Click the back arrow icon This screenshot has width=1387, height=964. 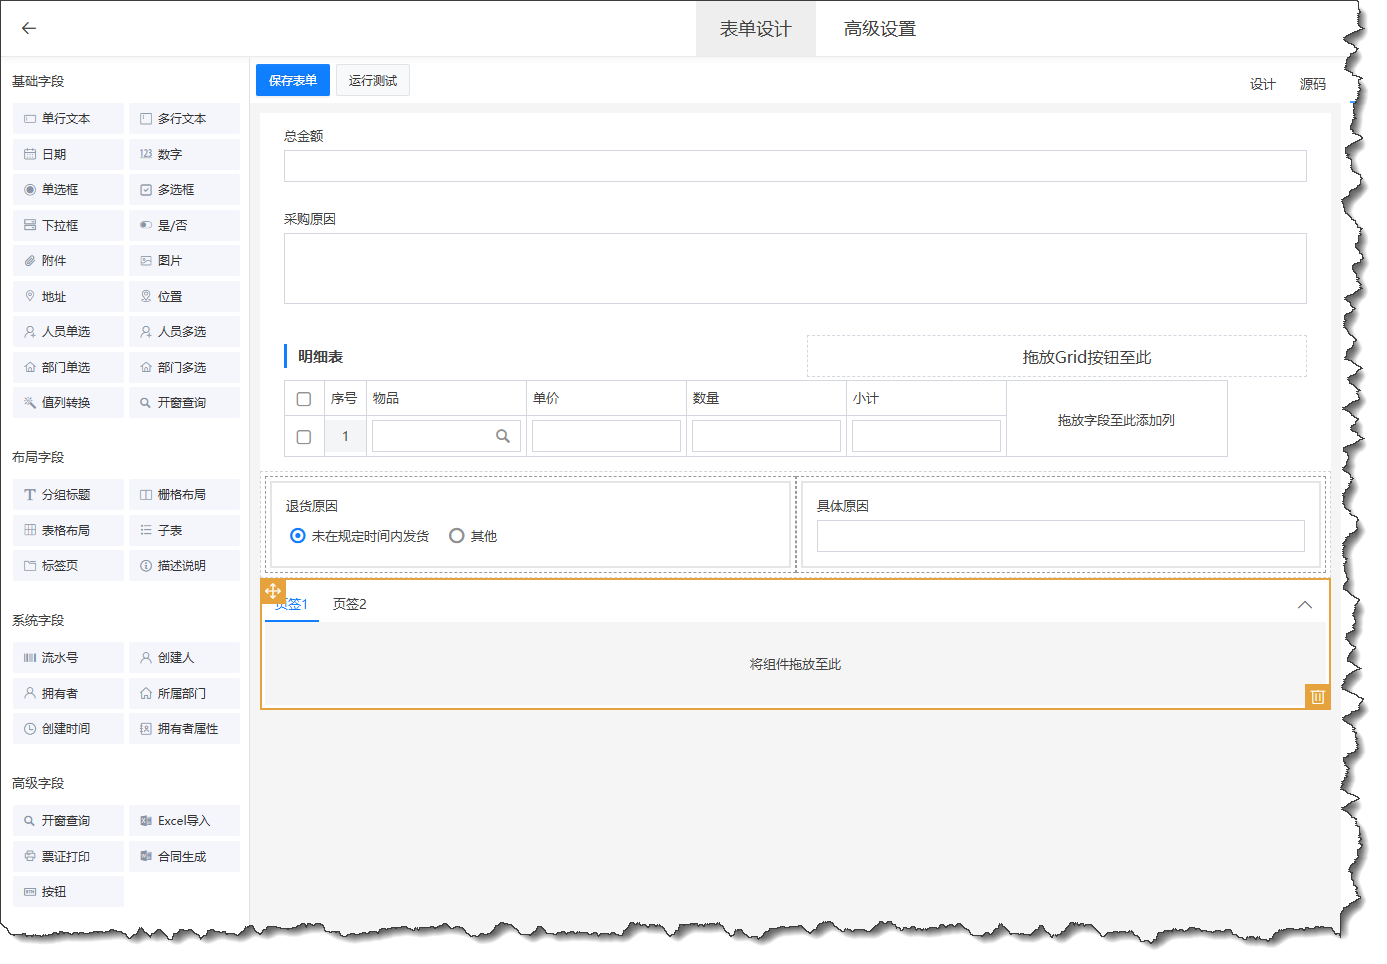click(29, 28)
